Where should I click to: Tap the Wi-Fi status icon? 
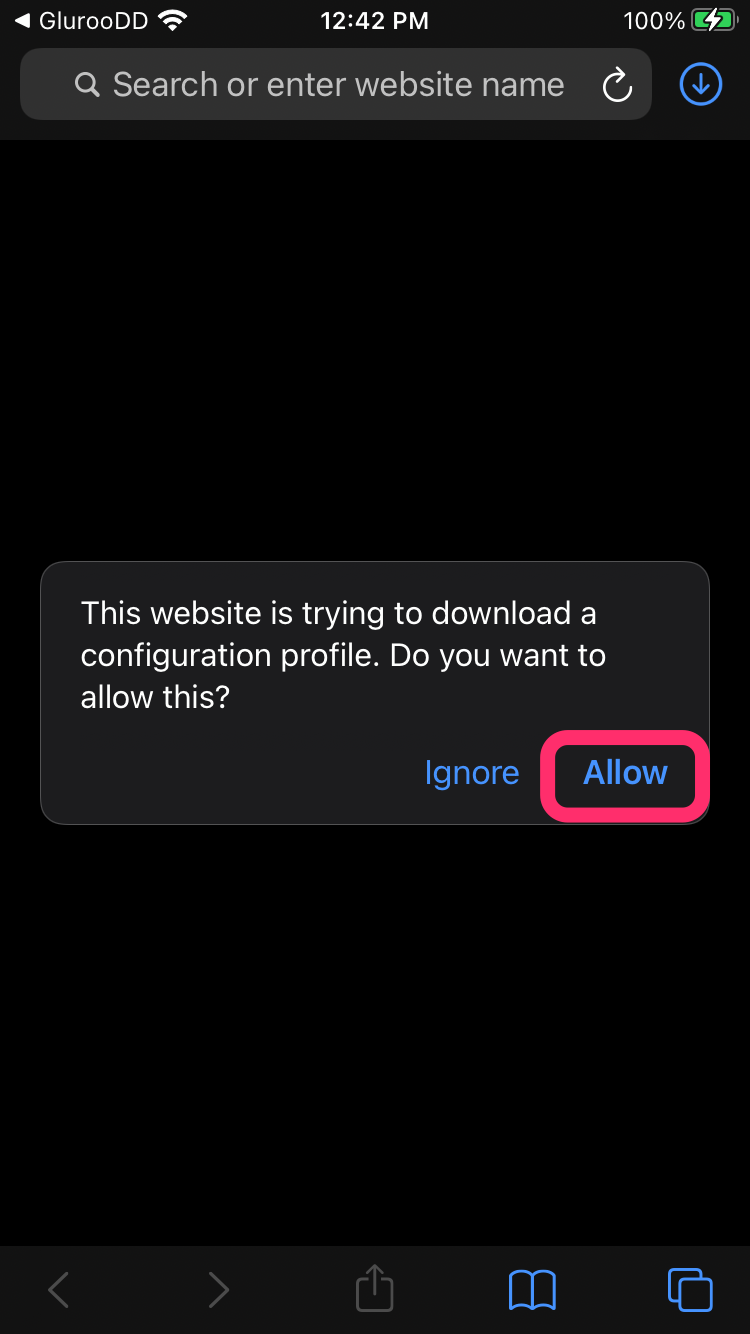click(173, 20)
